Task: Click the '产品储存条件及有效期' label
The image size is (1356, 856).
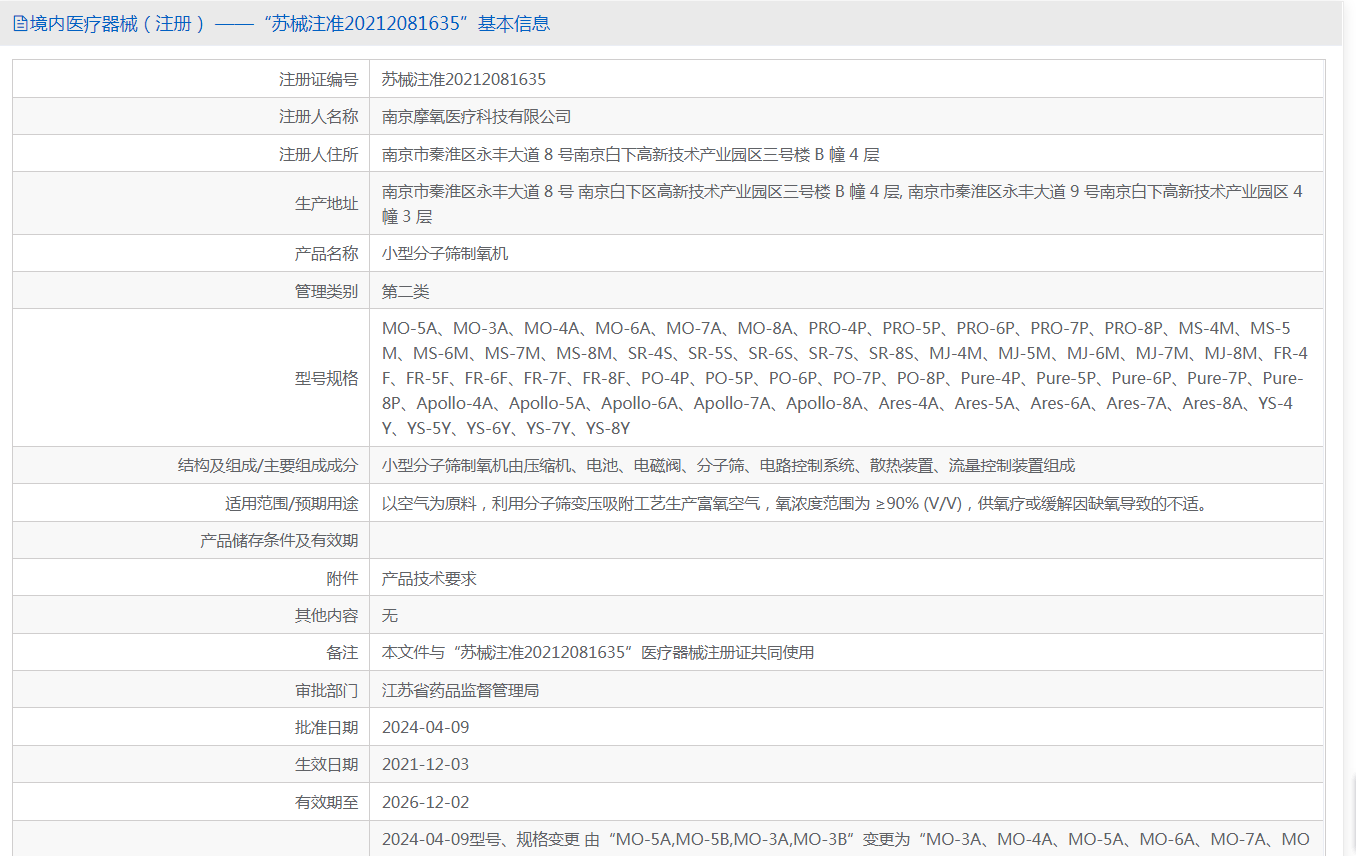Action: click(x=279, y=540)
